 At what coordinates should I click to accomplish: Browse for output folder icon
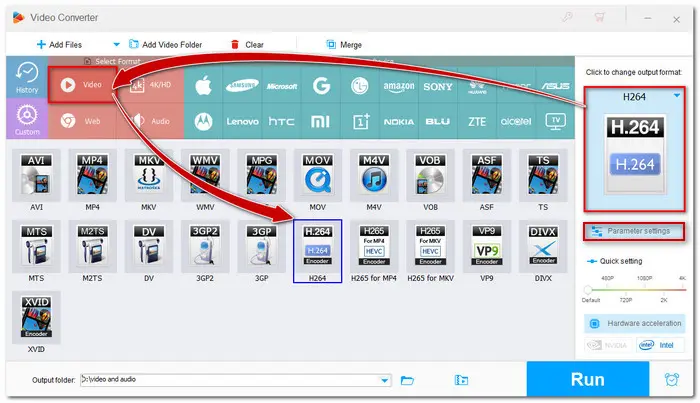407,380
